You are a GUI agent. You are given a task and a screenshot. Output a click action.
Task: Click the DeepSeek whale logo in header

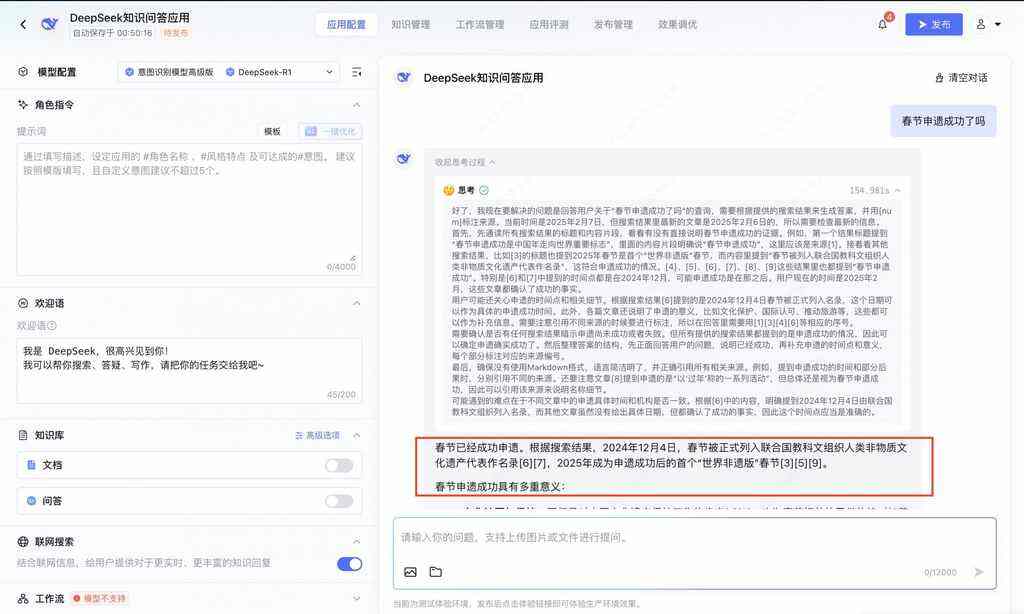(x=50, y=24)
